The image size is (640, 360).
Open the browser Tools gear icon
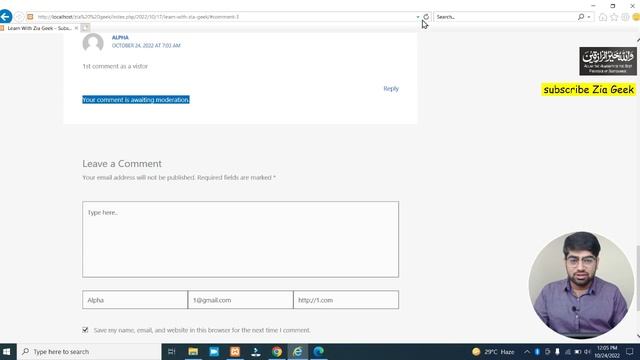pos(625,17)
